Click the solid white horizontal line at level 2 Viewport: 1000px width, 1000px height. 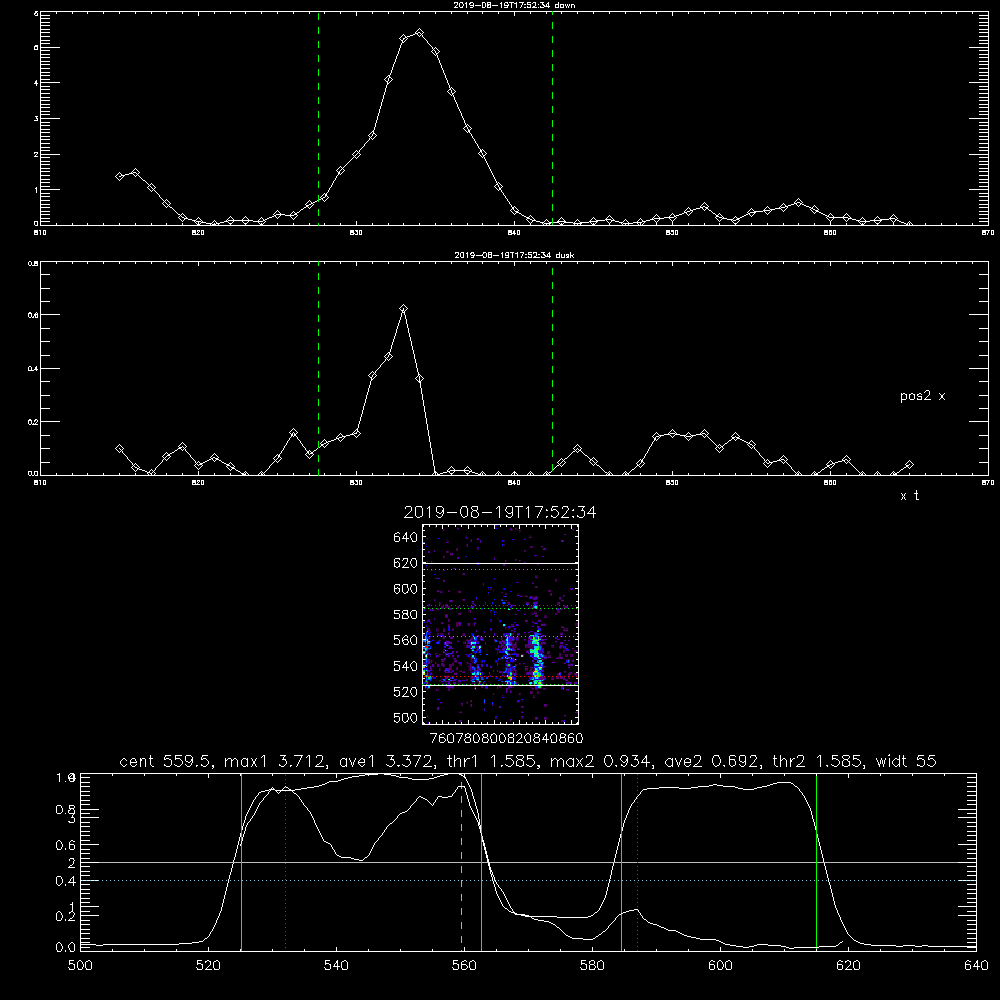click(528, 862)
